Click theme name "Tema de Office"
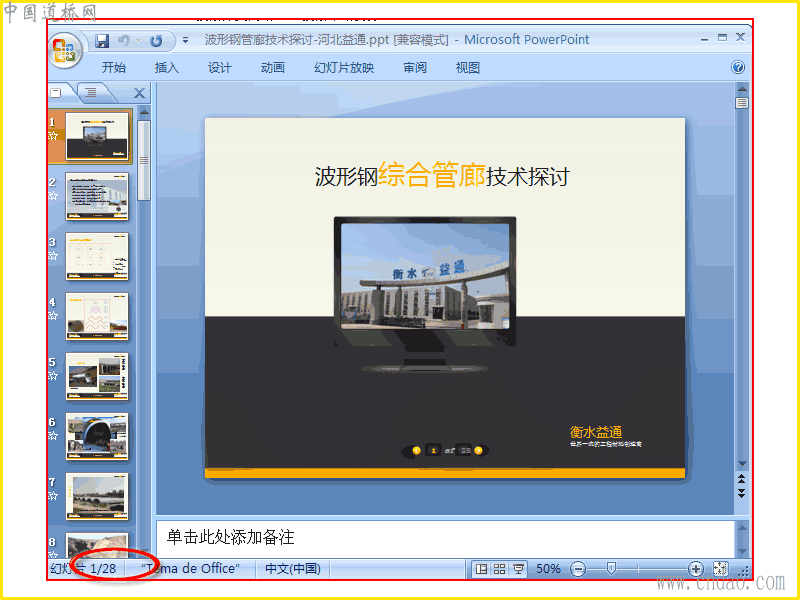800x600 pixels. (190, 568)
